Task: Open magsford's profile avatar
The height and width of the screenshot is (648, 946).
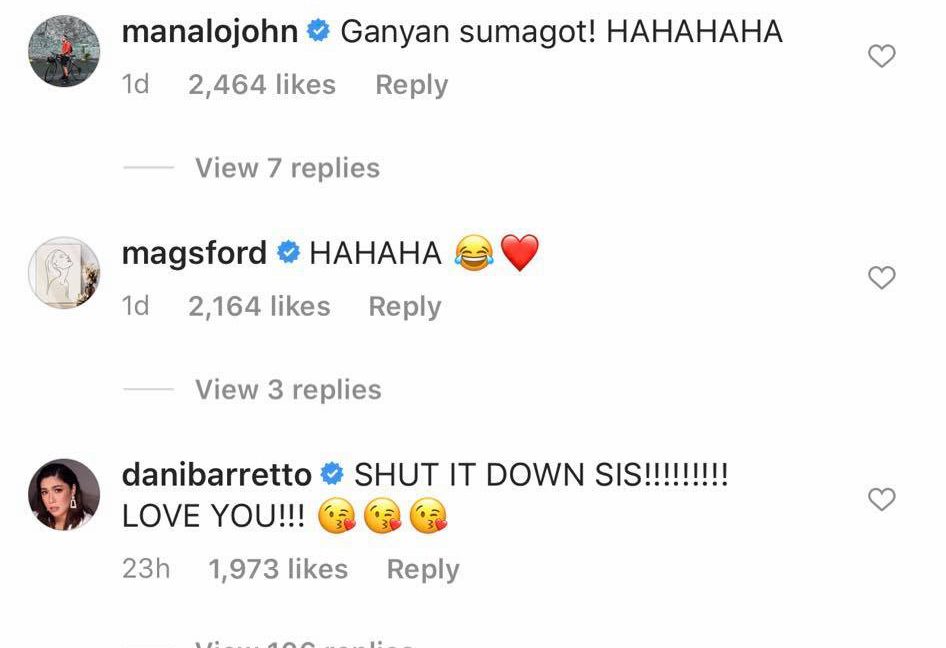Action: pos(64,273)
